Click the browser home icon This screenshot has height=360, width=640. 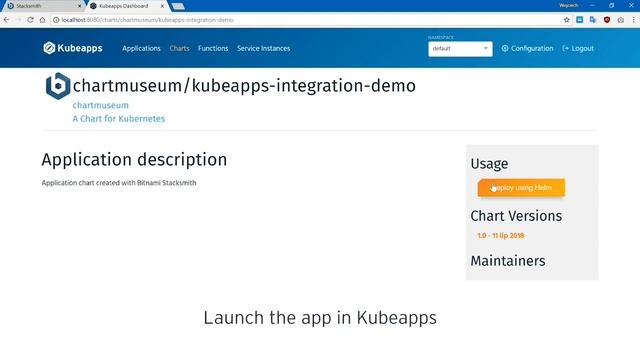coord(42,20)
